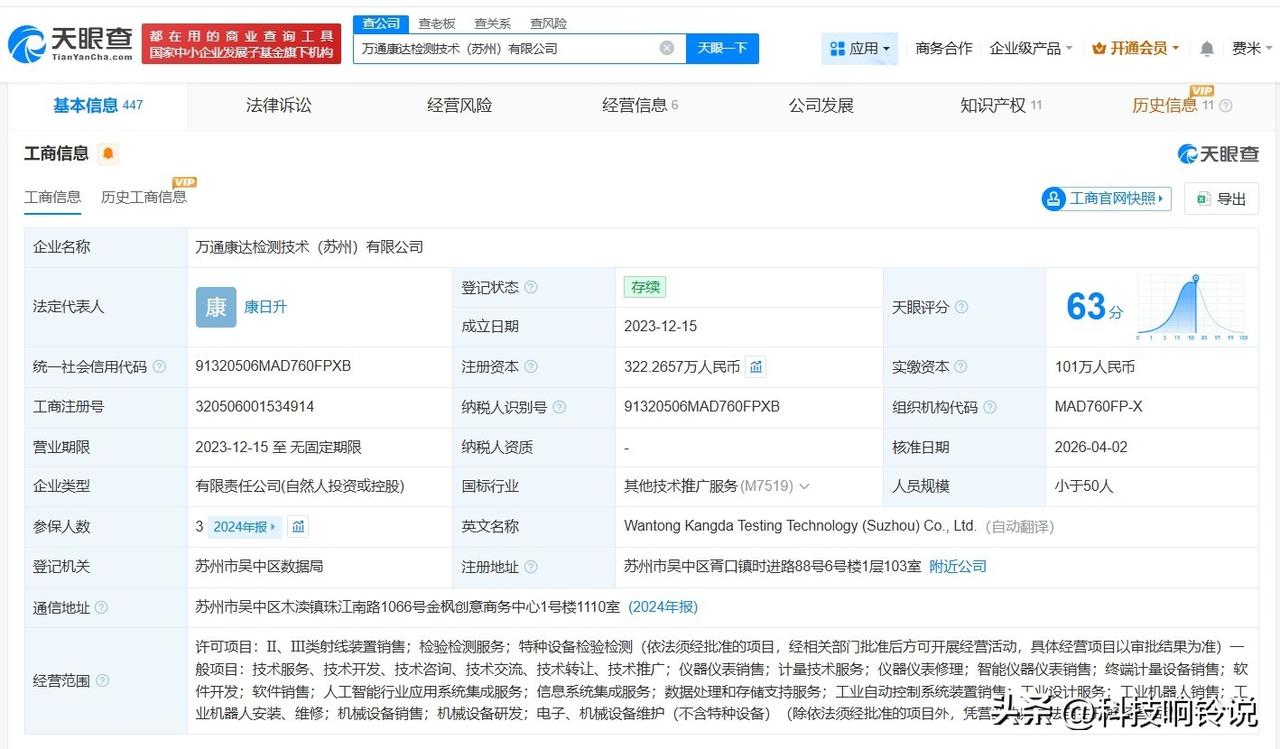Click the 附近公司 nearby companies link

click(x=958, y=567)
